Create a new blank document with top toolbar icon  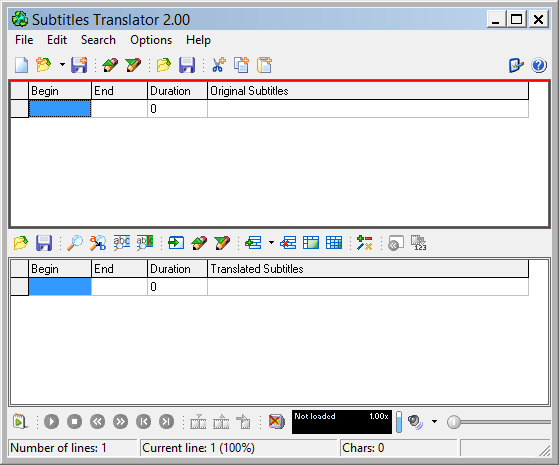21,65
